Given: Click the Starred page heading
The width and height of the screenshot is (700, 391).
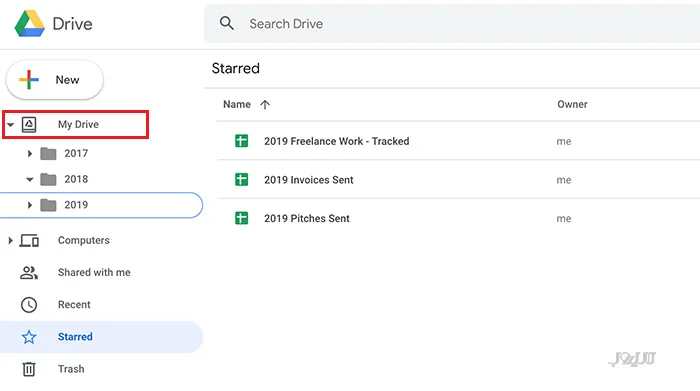Looking at the screenshot, I should pos(235,68).
